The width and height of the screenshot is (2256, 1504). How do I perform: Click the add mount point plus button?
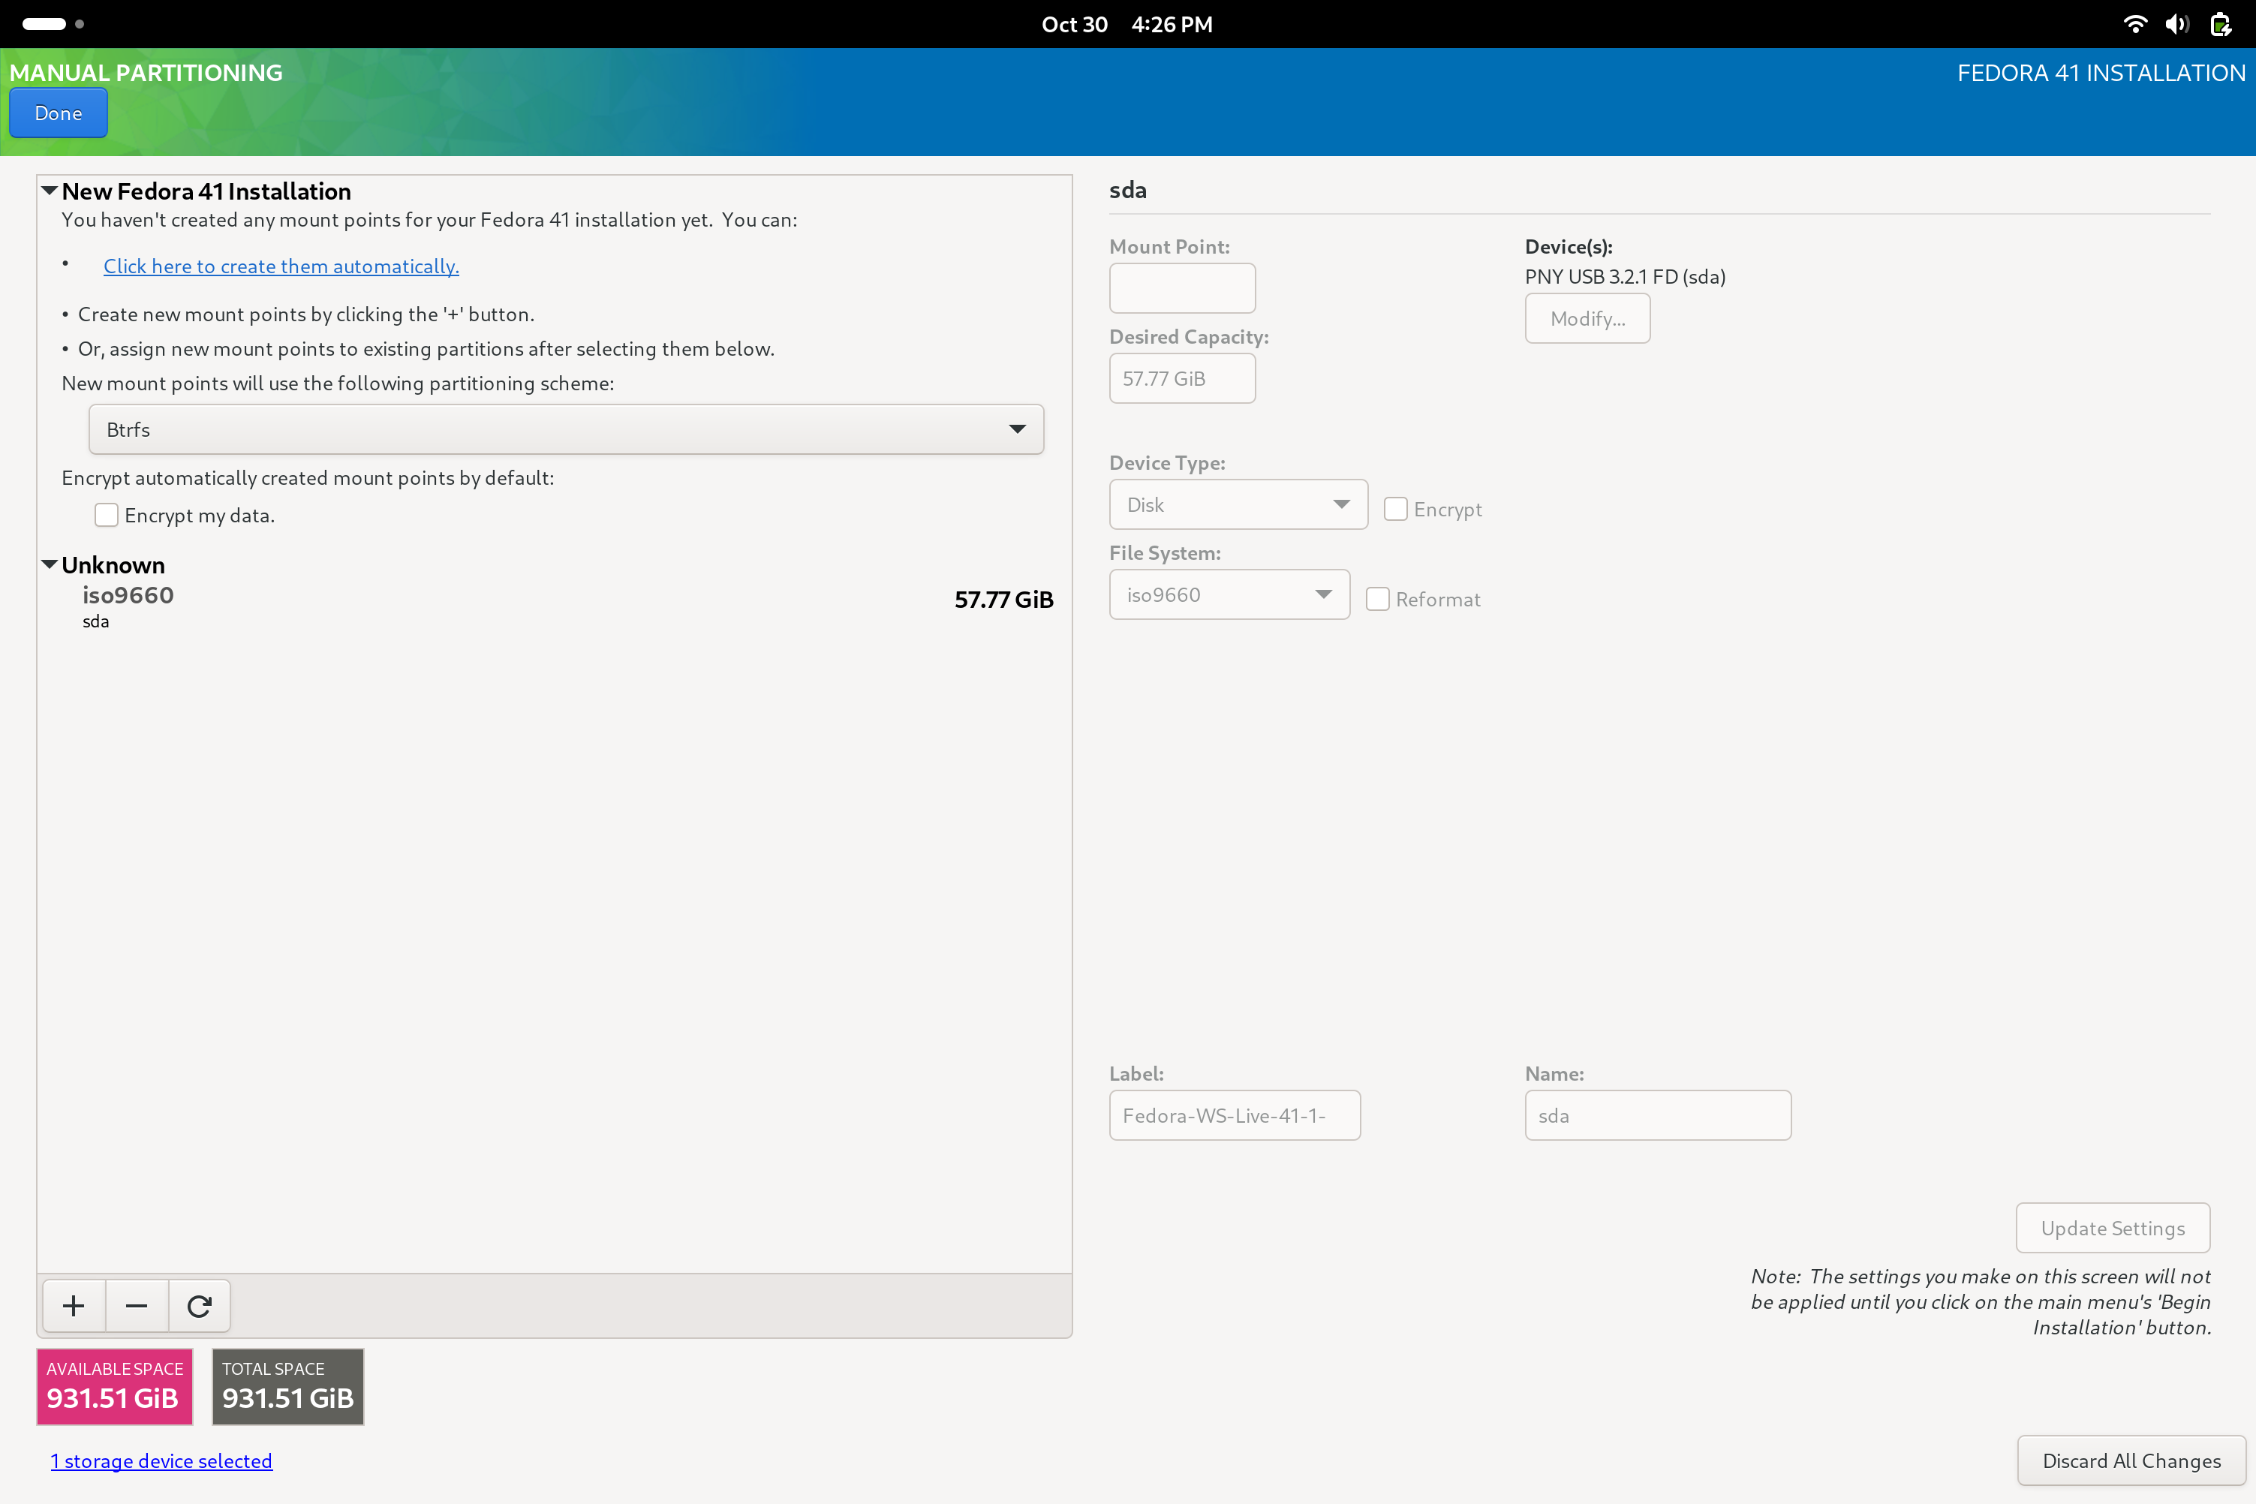[x=74, y=1306]
